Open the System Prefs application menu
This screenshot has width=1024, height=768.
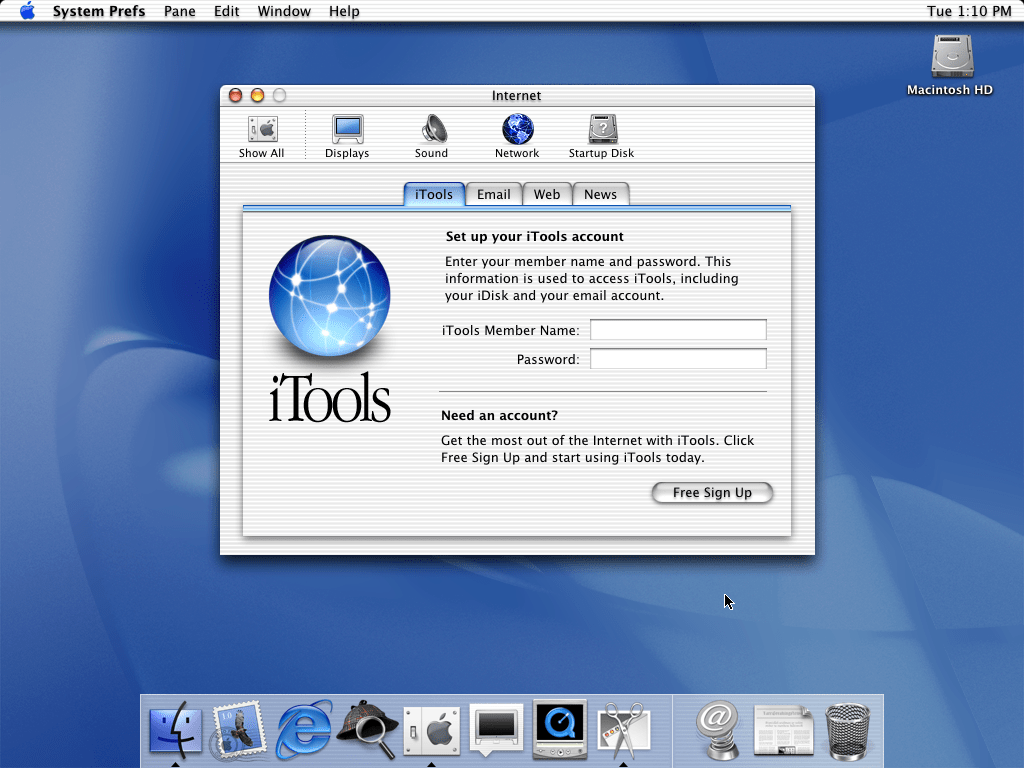(99, 11)
